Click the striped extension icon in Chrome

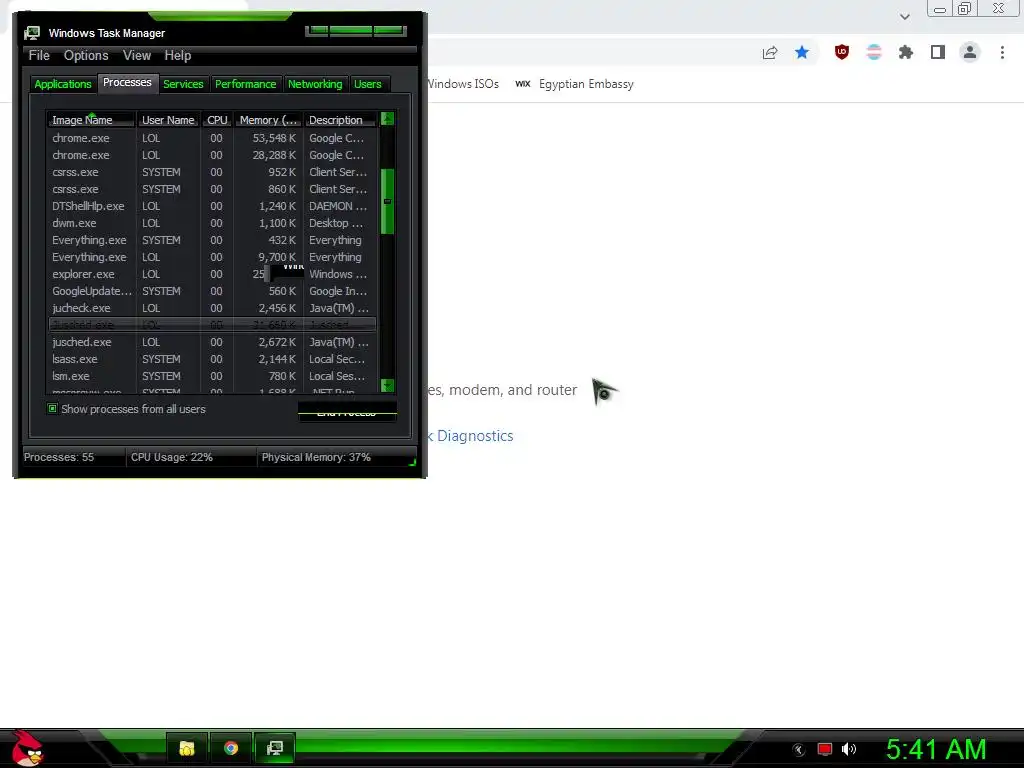tap(874, 52)
